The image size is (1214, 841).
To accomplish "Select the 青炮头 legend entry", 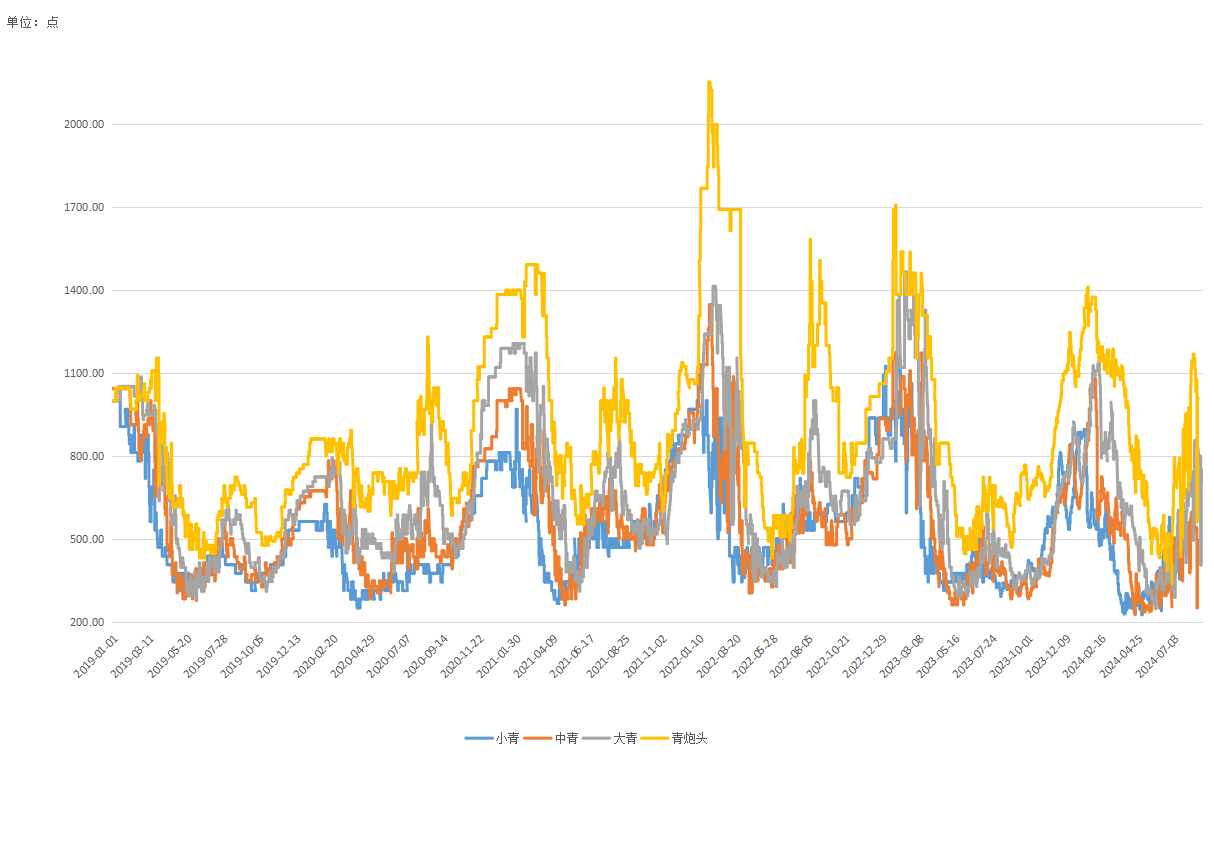I will pos(689,739).
